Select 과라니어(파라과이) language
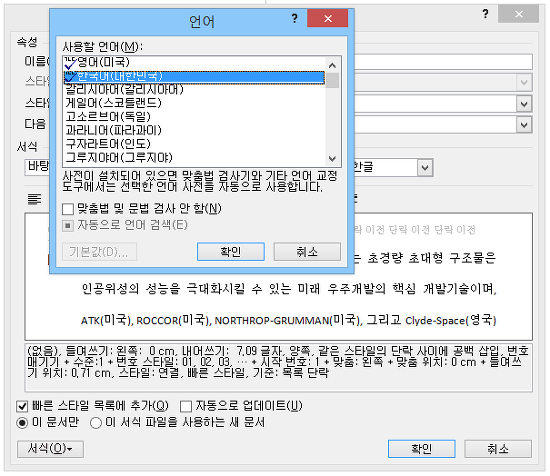This screenshot has height=476, width=550. pos(194,130)
